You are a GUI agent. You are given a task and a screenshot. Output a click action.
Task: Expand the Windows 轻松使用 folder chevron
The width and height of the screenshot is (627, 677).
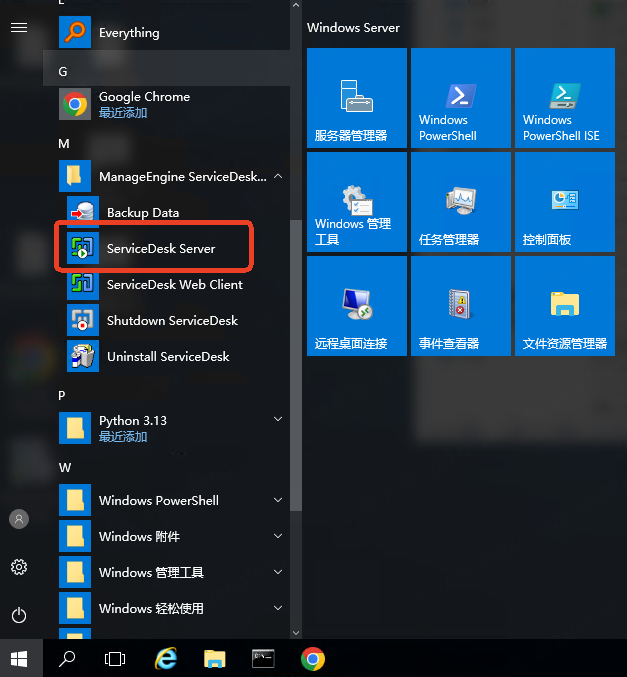279,608
